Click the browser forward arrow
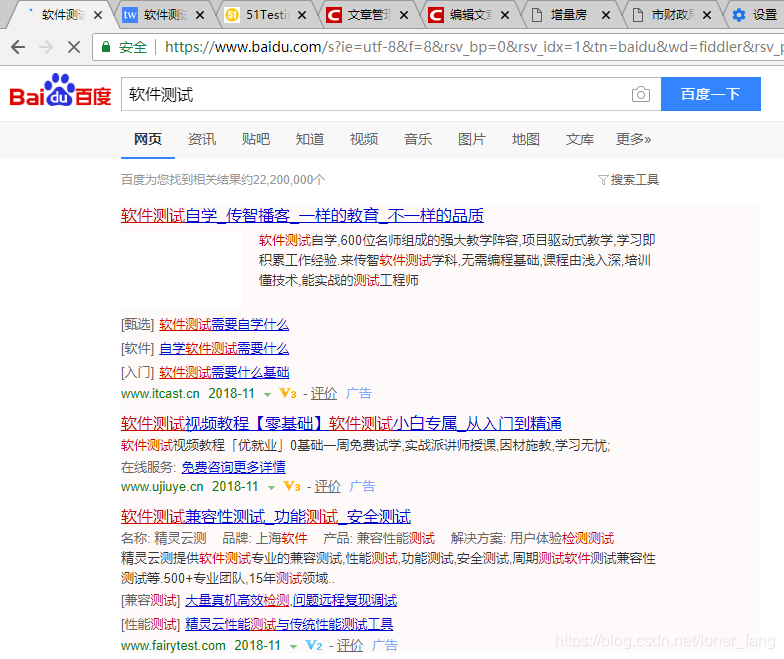Image resolution: width=784 pixels, height=659 pixels. pos(46,47)
